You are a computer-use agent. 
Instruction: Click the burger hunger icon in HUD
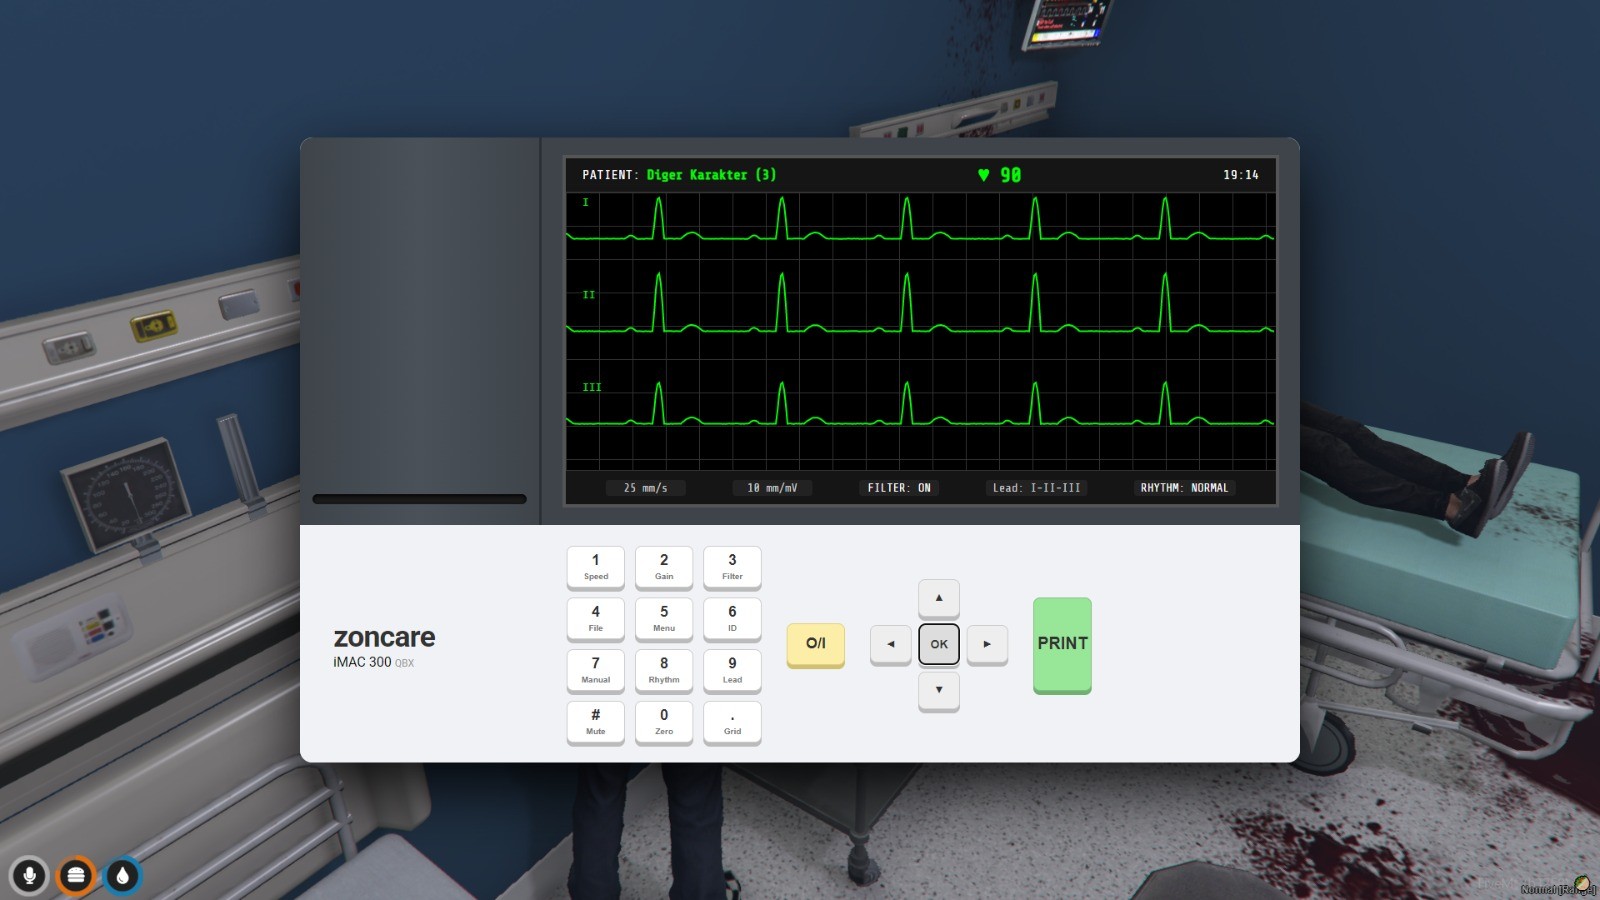[76, 876]
